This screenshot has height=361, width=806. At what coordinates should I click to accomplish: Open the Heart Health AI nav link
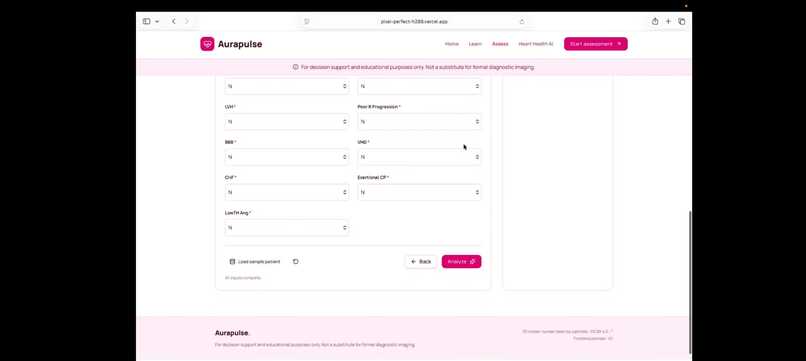536,44
